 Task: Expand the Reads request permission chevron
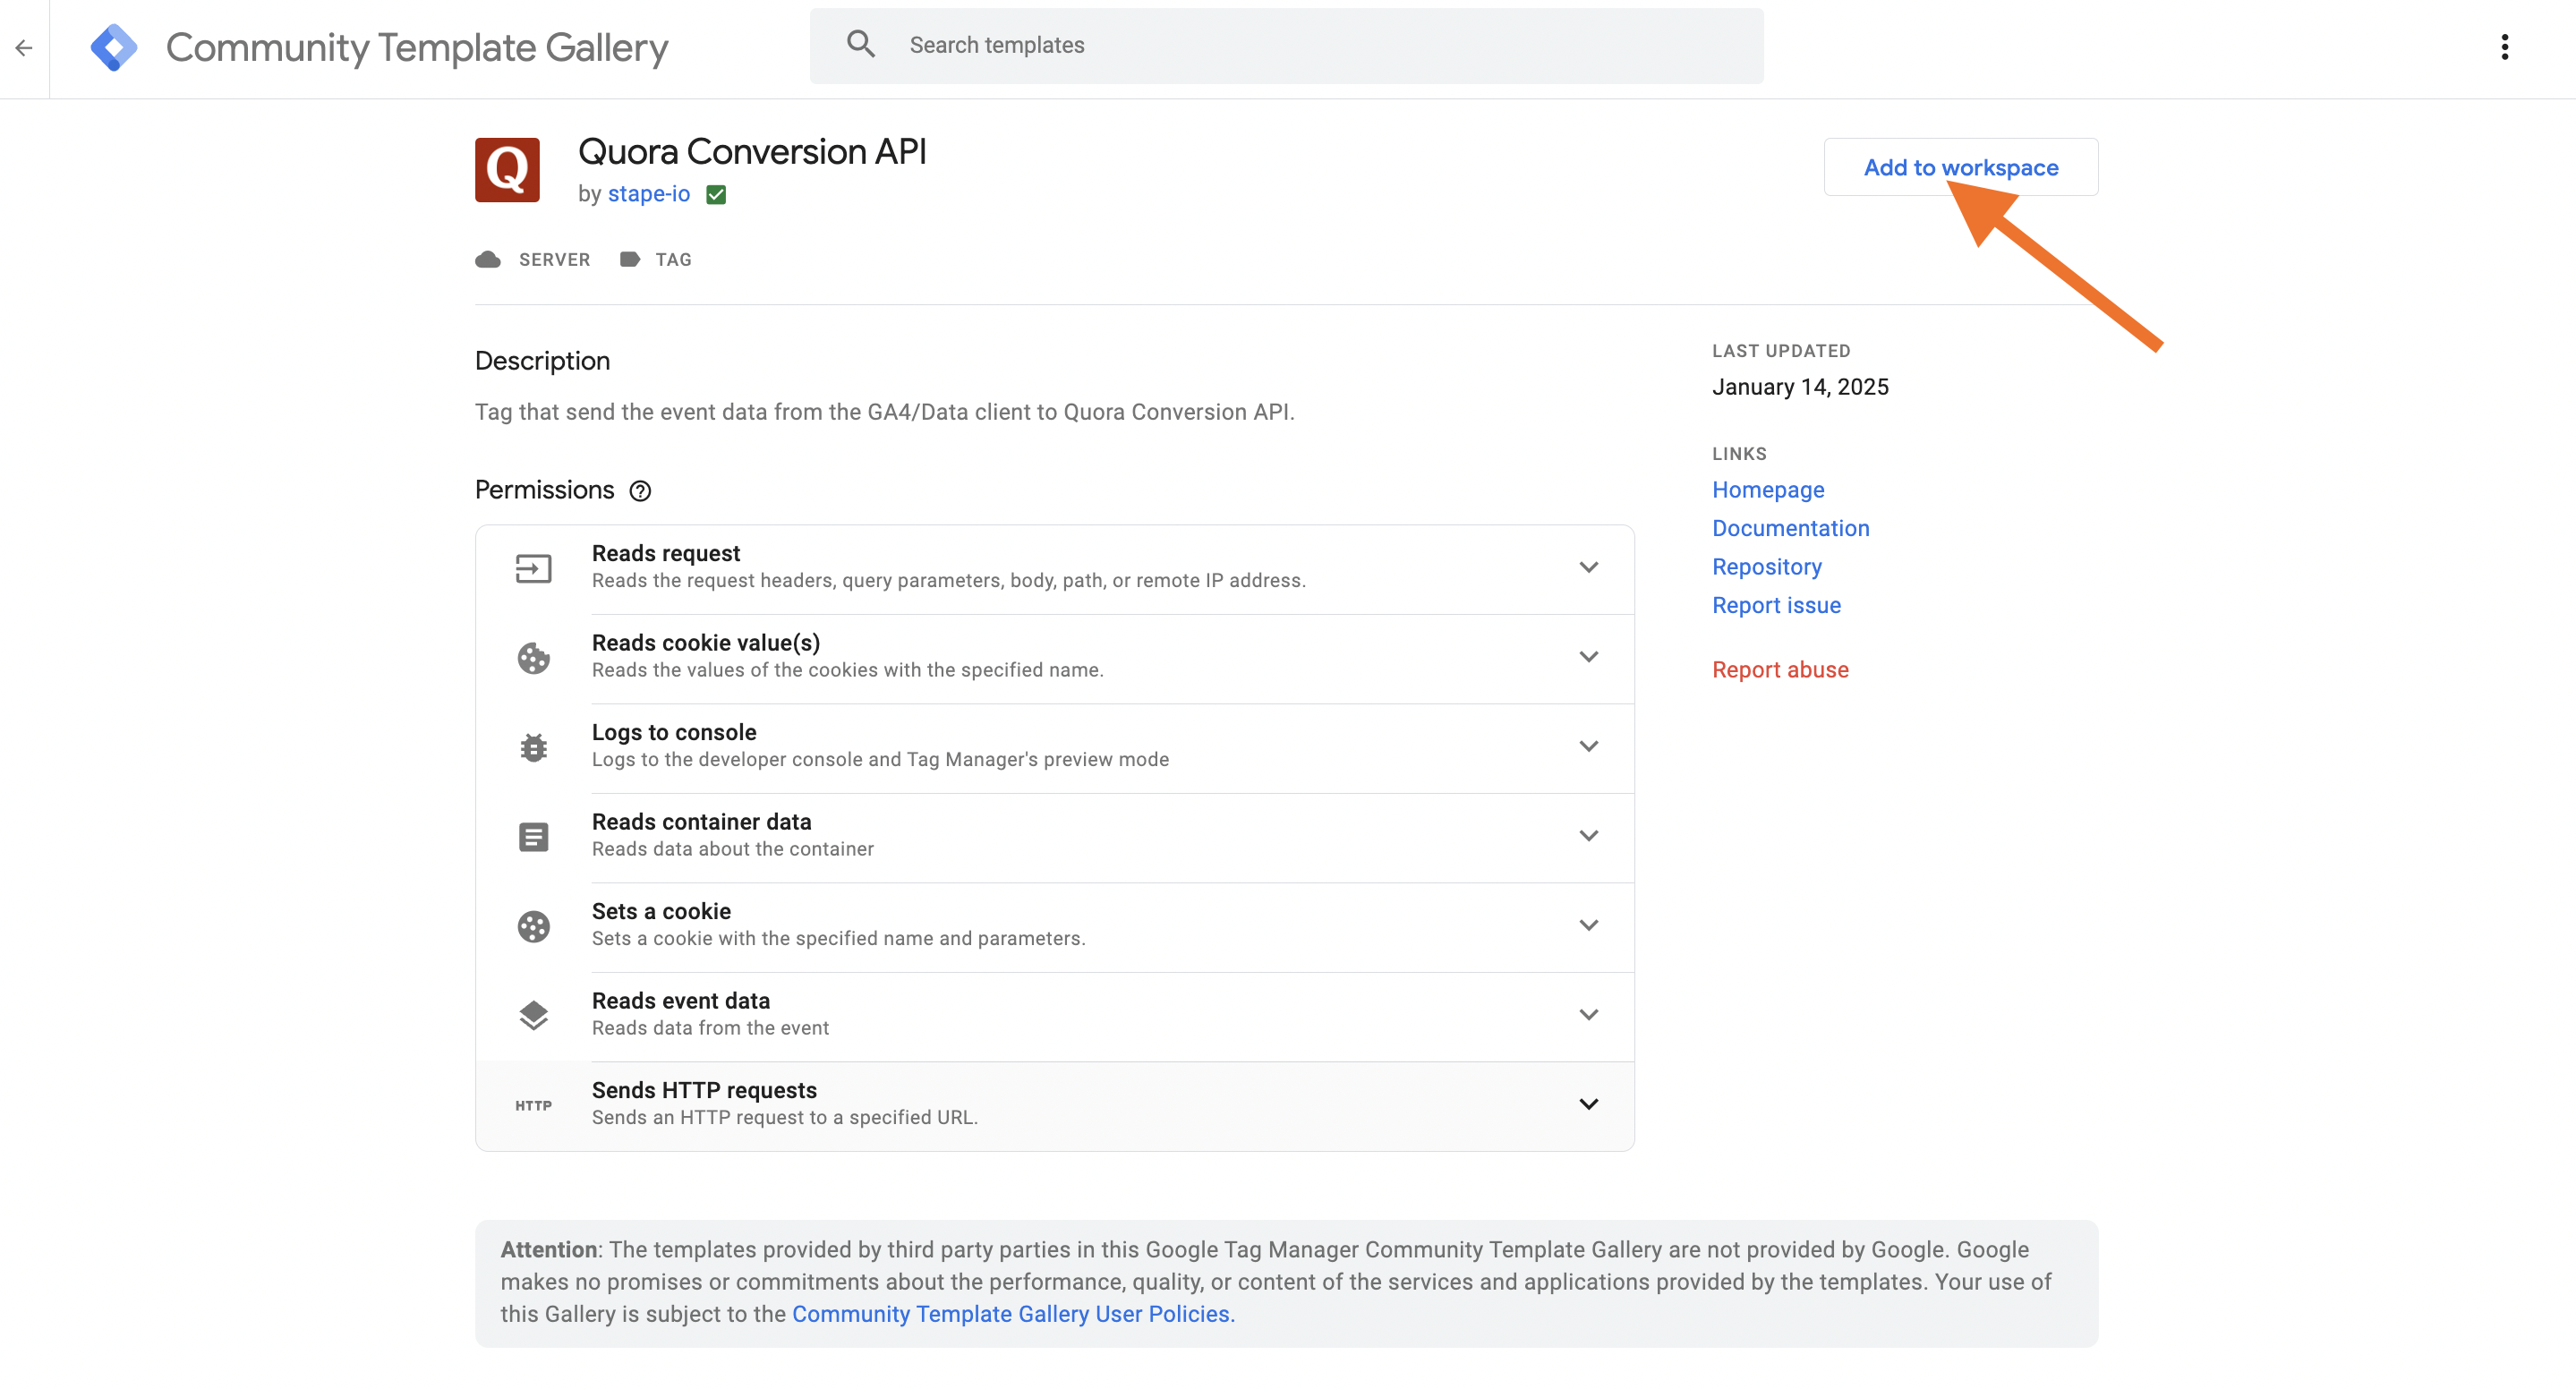(x=1588, y=567)
